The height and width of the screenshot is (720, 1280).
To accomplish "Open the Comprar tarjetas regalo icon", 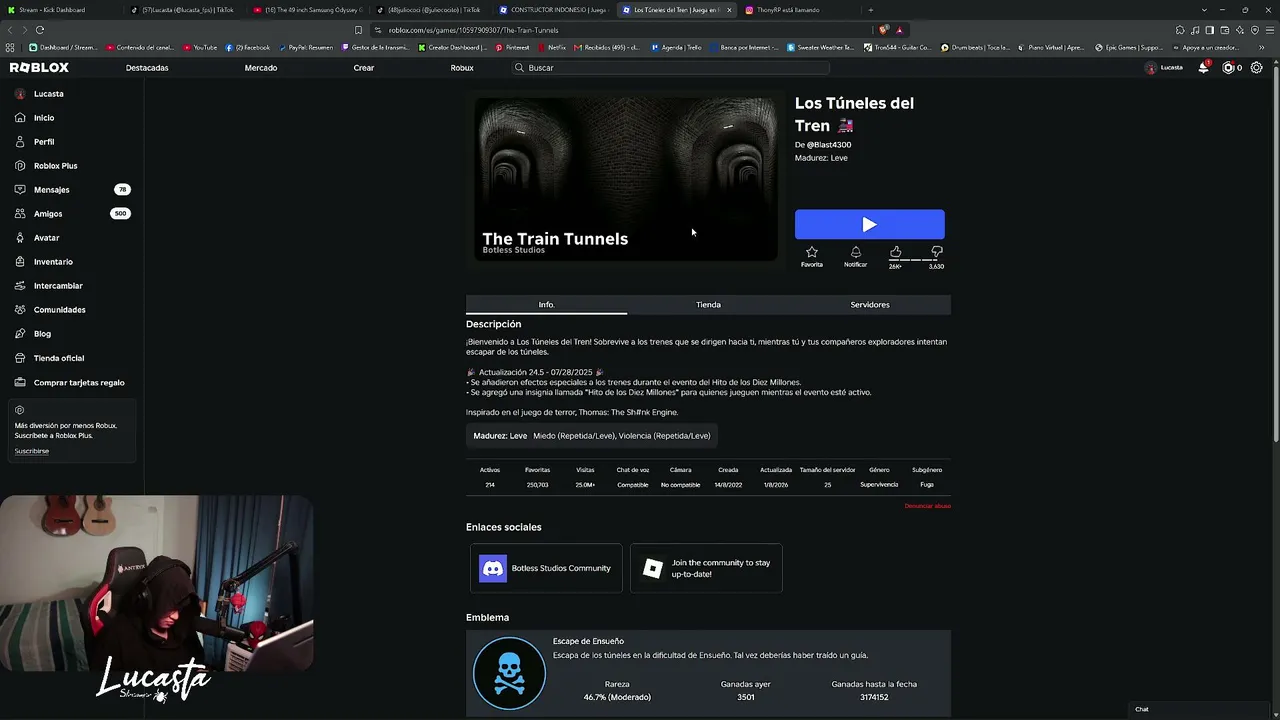I will (20, 382).
